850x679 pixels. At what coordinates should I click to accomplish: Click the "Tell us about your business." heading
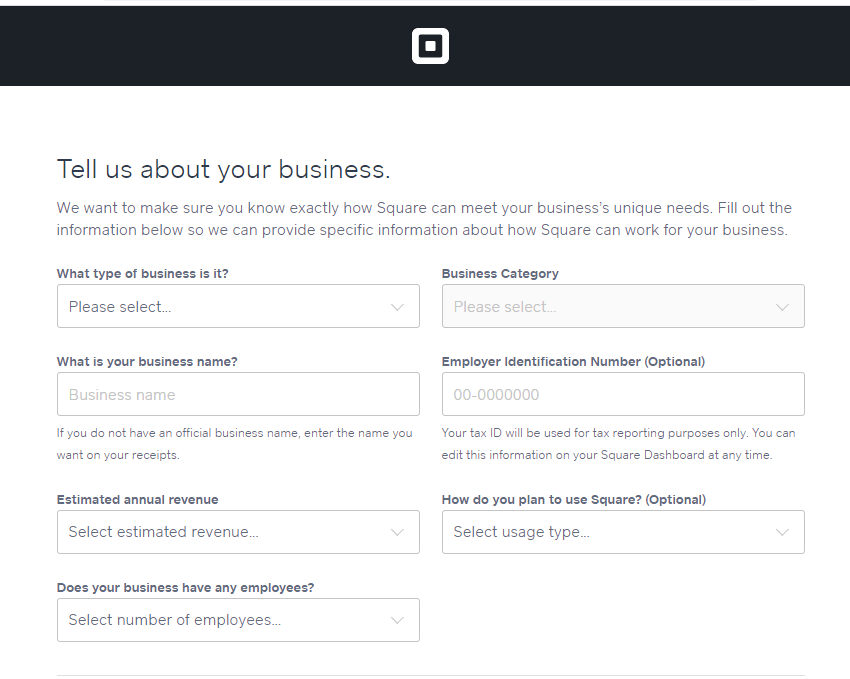[x=223, y=169]
